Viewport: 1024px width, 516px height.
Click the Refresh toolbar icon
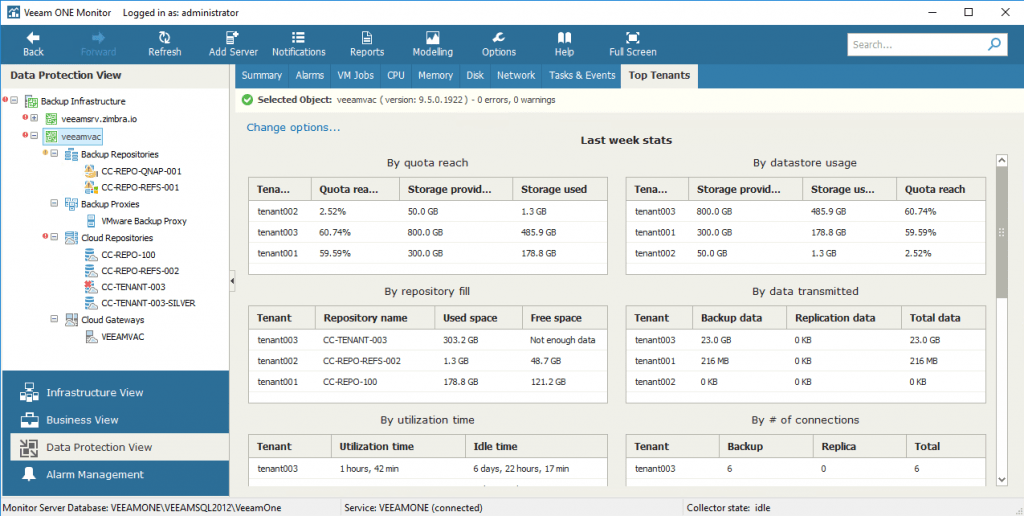coord(165,37)
